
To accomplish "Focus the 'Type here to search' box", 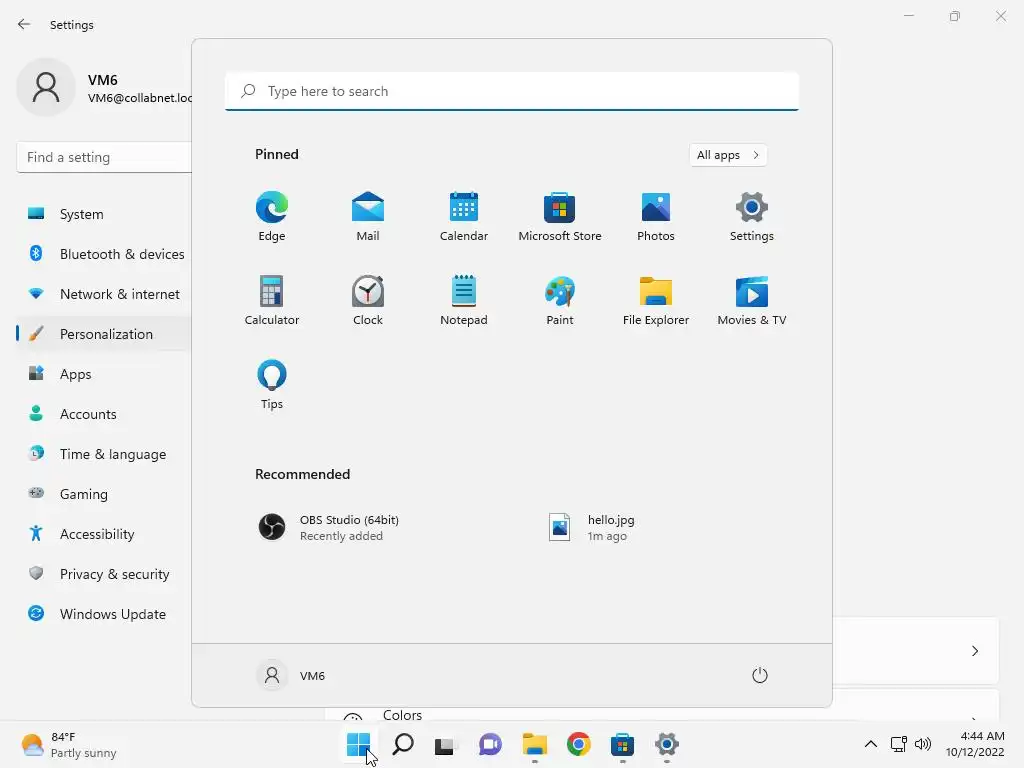I will pos(511,91).
